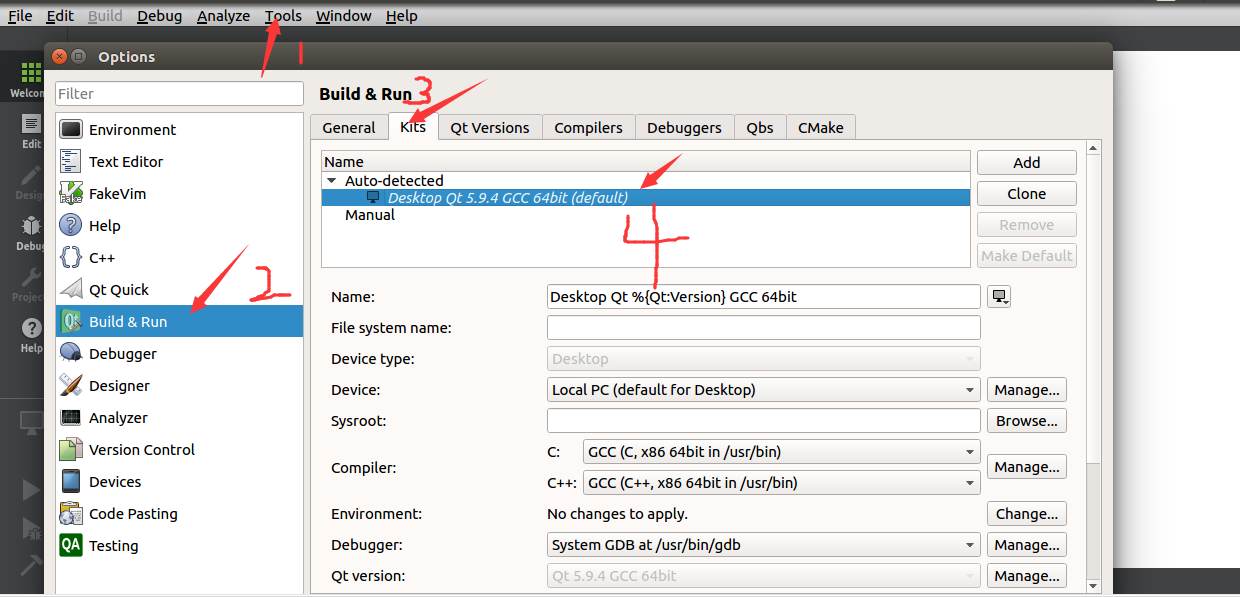Click Browse button for Sysroot
Viewport: 1240px width, 597px height.
(x=1027, y=421)
